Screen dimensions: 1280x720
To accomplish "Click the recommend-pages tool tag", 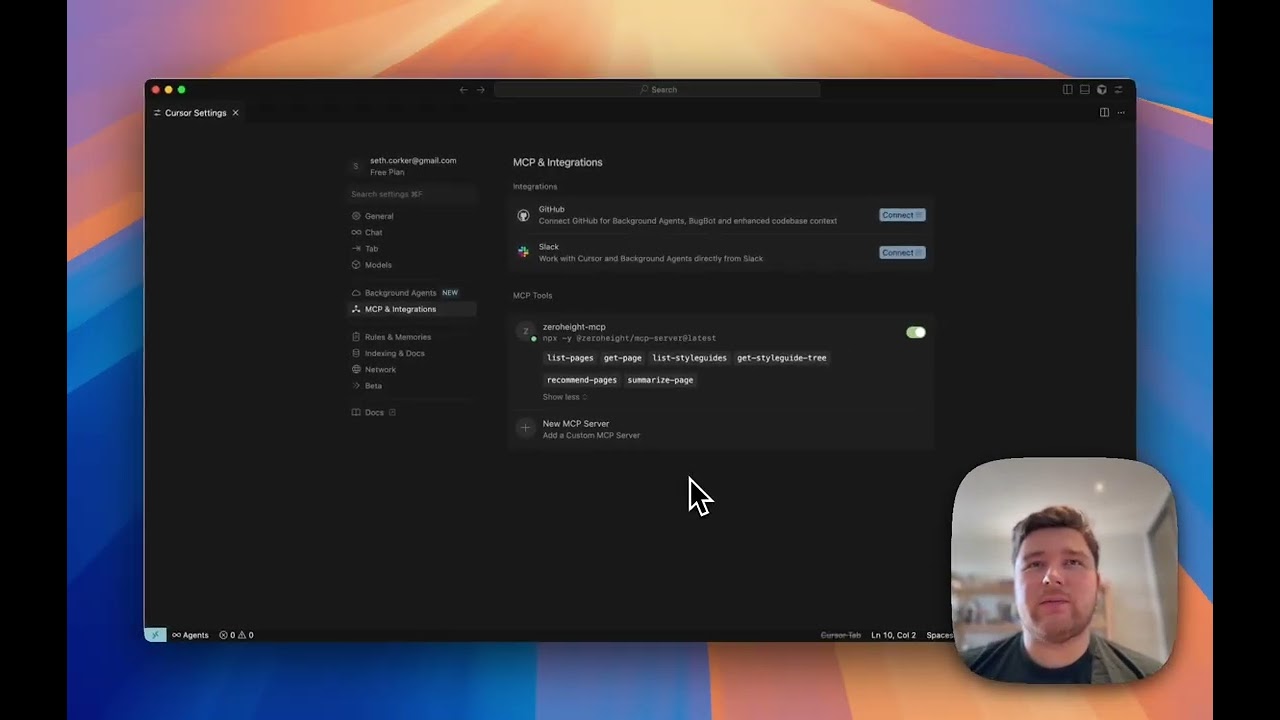I will [x=582, y=380].
